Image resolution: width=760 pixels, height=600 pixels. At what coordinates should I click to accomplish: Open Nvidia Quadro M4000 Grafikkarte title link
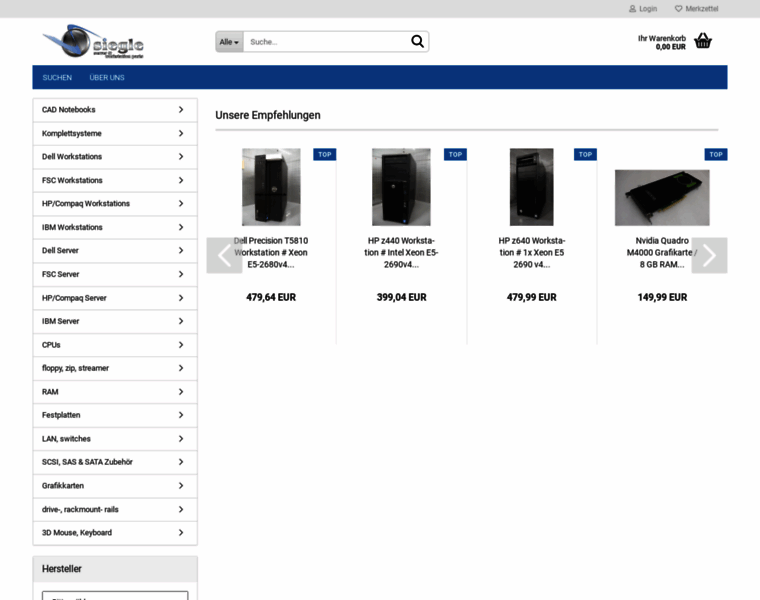(662, 253)
